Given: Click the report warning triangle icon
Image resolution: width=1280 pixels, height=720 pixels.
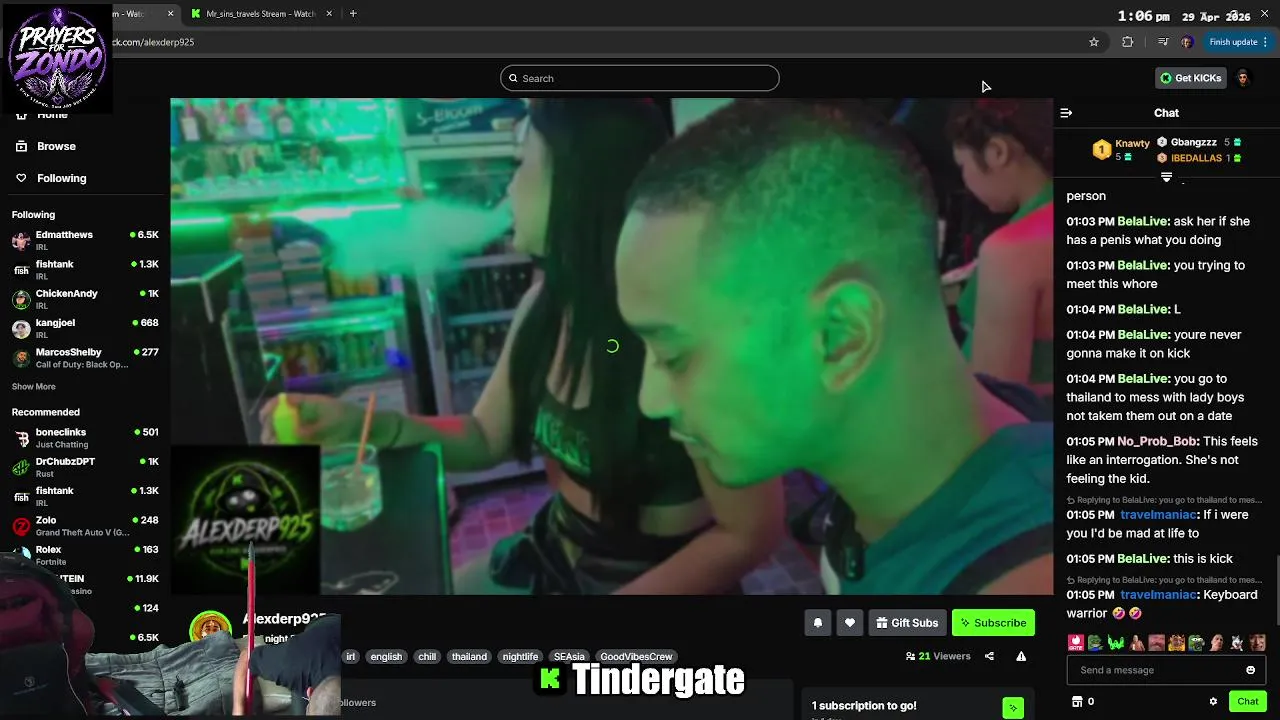Looking at the screenshot, I should tap(1021, 656).
